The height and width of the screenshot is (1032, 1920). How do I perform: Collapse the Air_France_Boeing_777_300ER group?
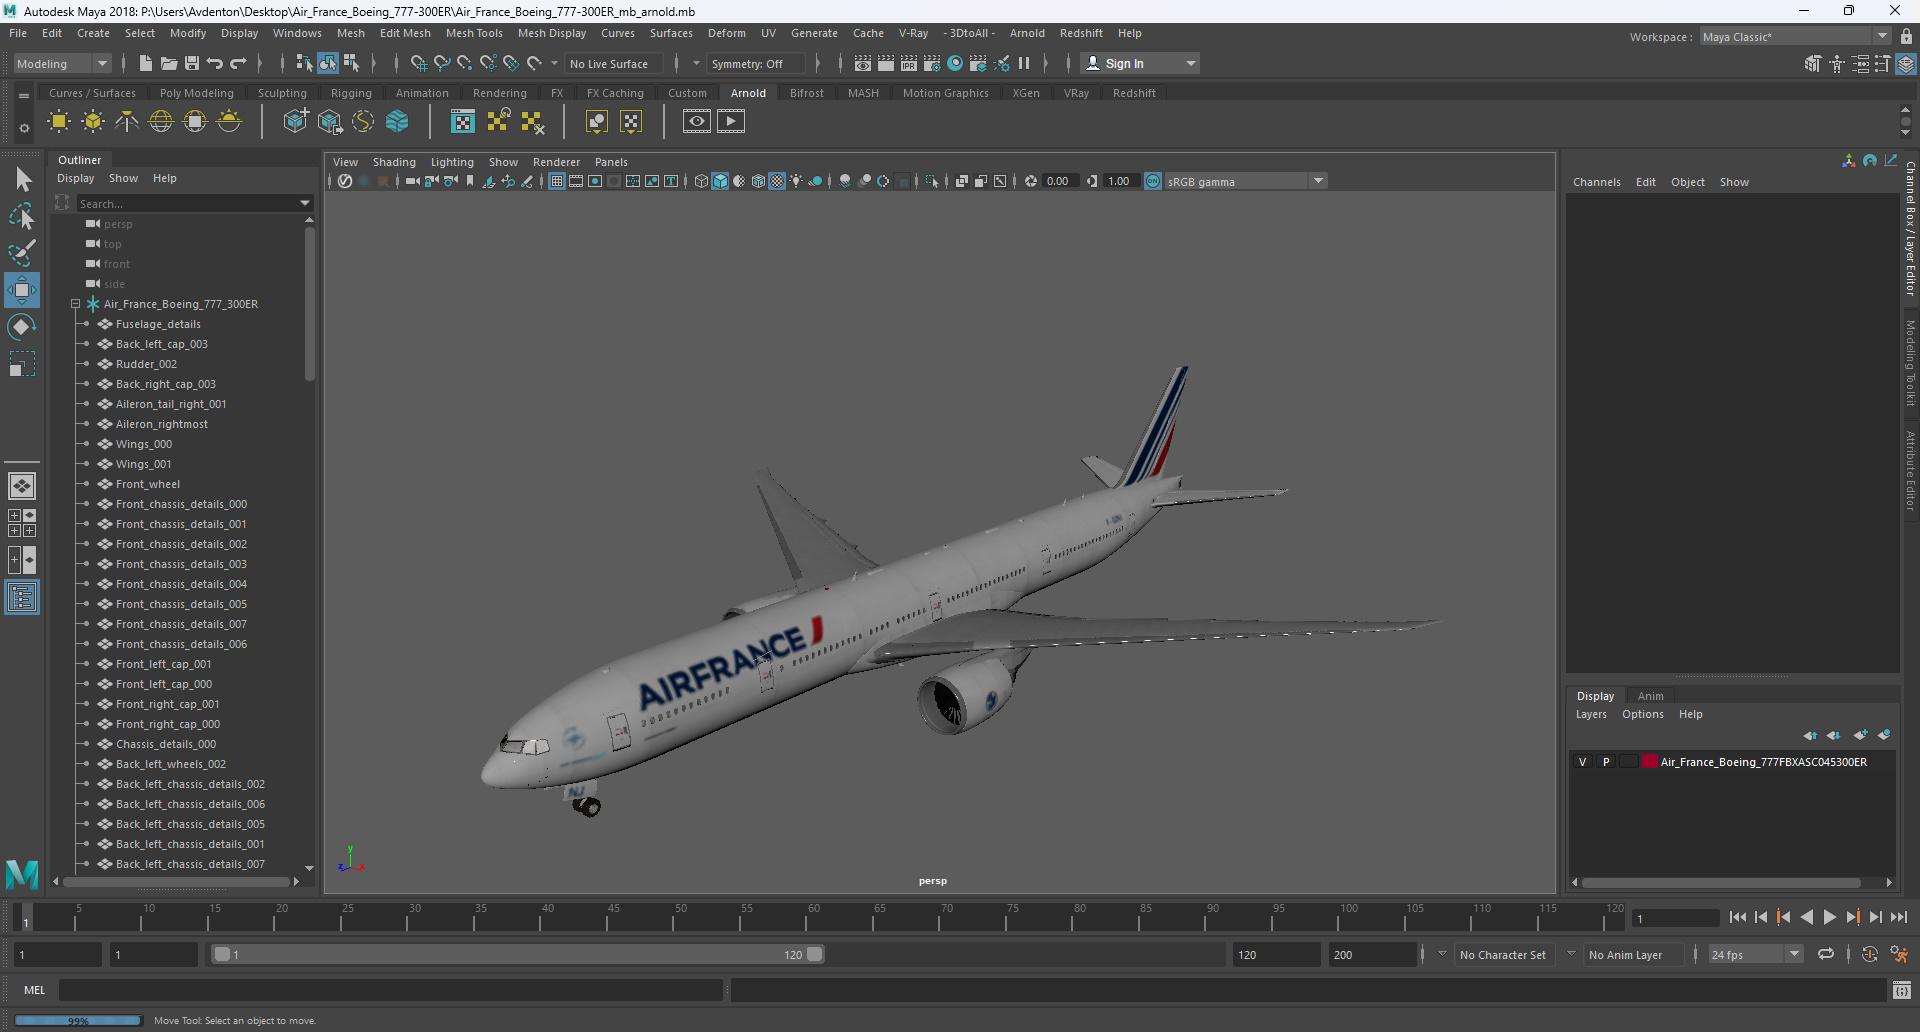click(x=75, y=304)
